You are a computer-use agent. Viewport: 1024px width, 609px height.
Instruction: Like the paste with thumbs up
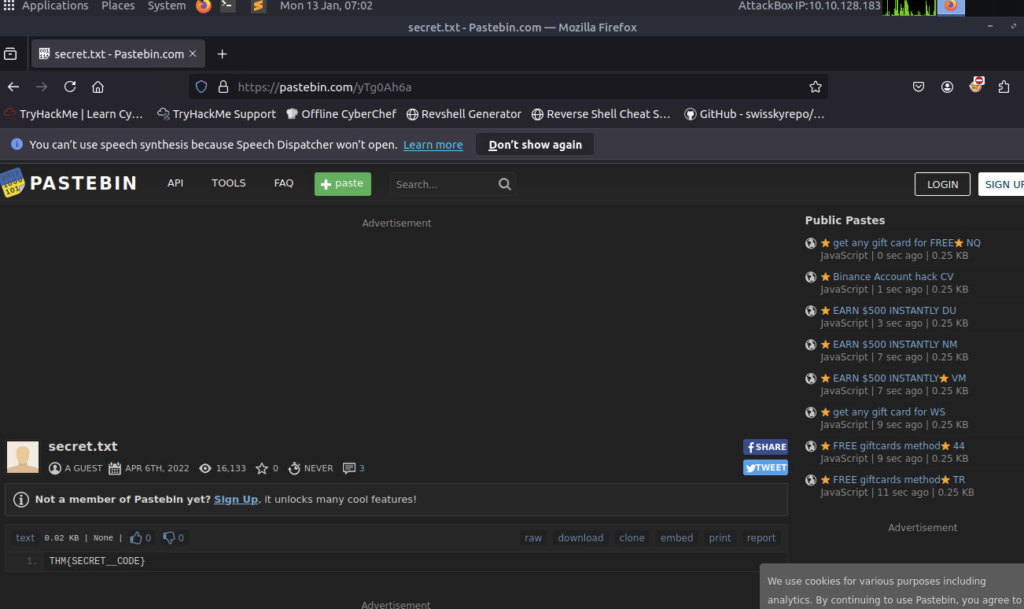[x=136, y=538]
